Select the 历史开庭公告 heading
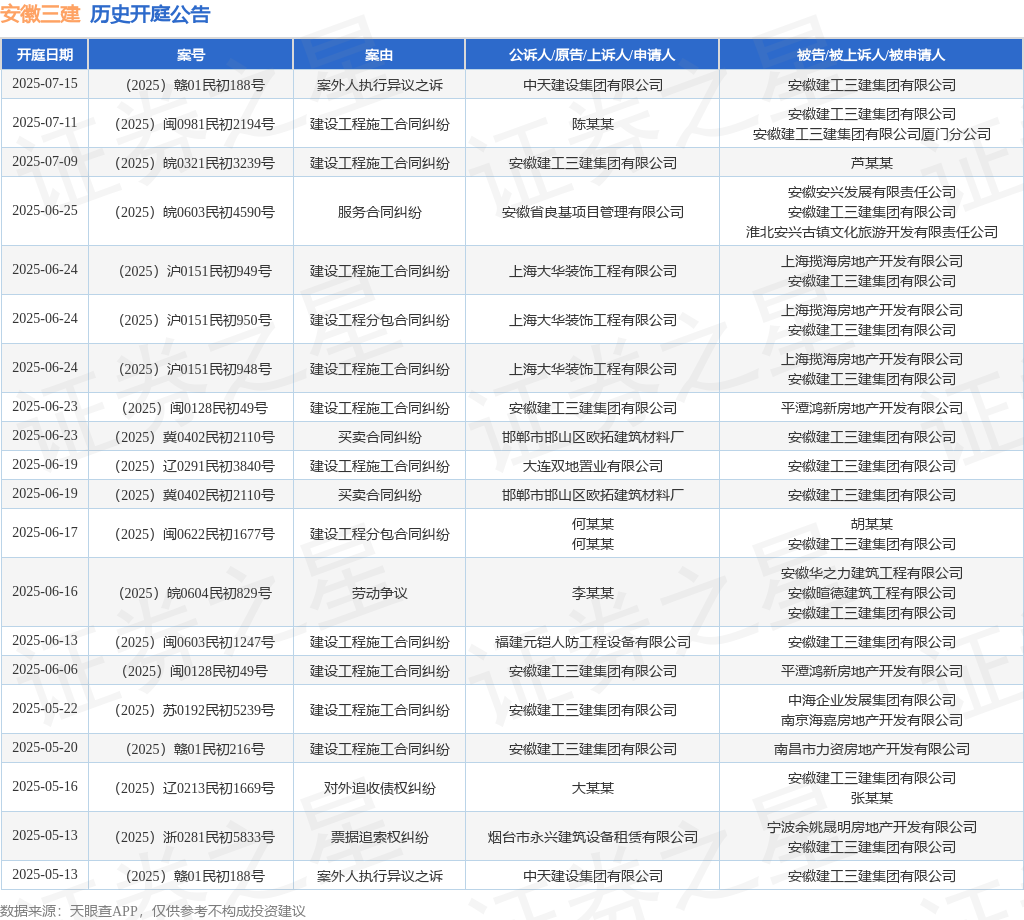The width and height of the screenshot is (1024, 920). 150,14
